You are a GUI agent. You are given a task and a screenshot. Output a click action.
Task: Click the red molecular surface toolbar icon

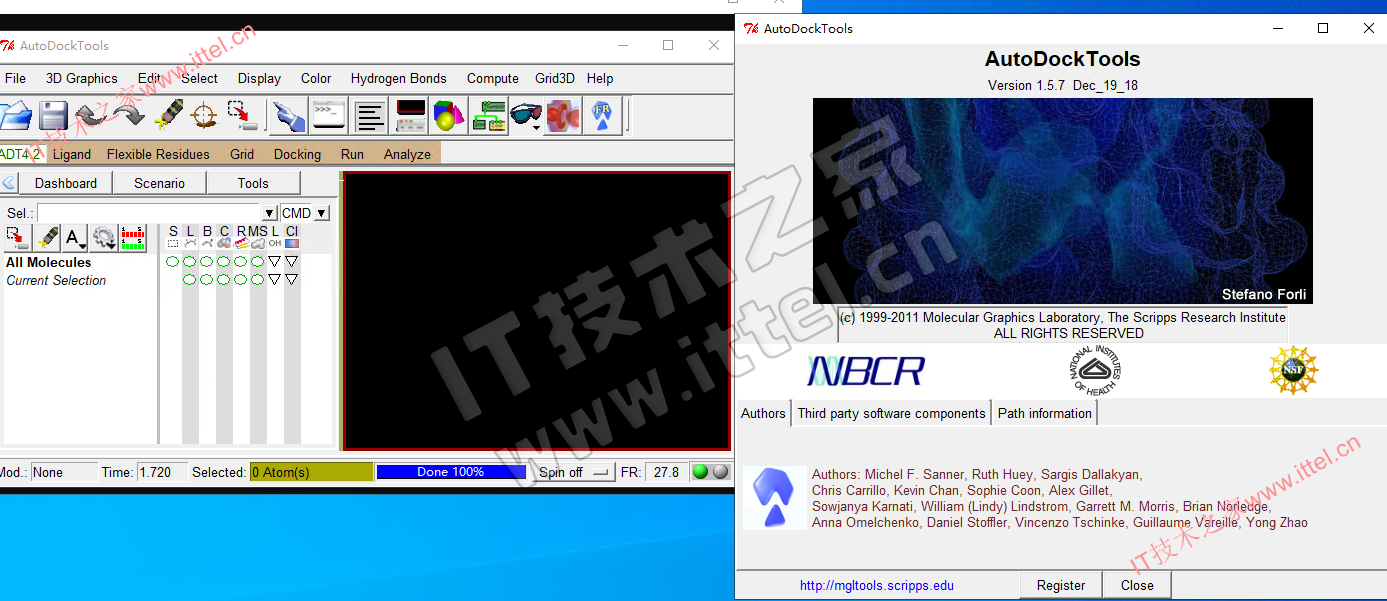click(x=563, y=115)
